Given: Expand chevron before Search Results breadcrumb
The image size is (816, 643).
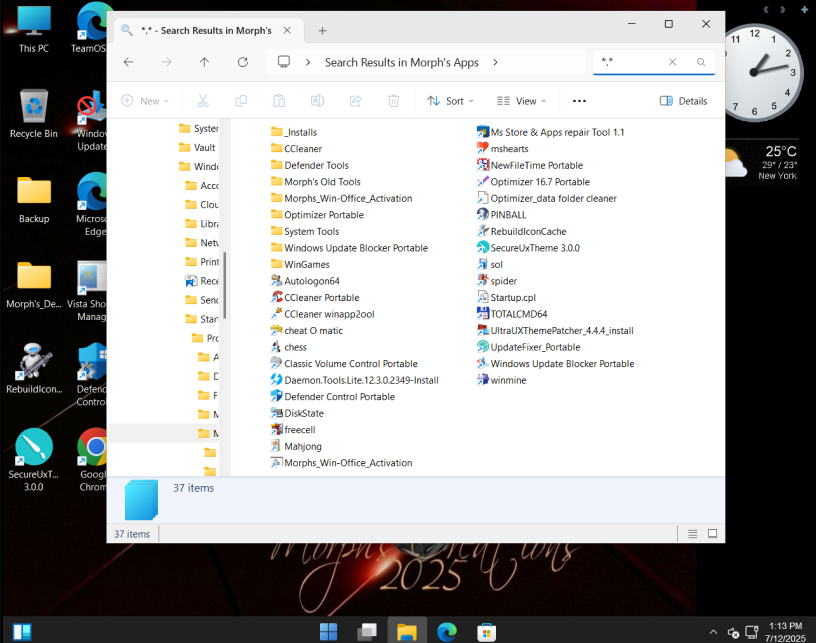Looking at the screenshot, I should 308,62.
